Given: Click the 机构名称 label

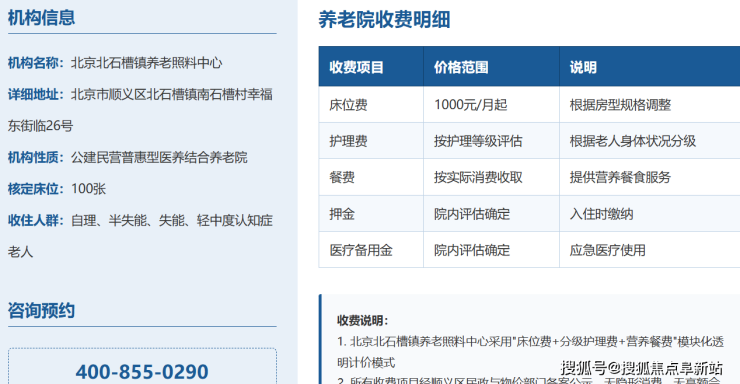Looking at the screenshot, I should (35, 63).
